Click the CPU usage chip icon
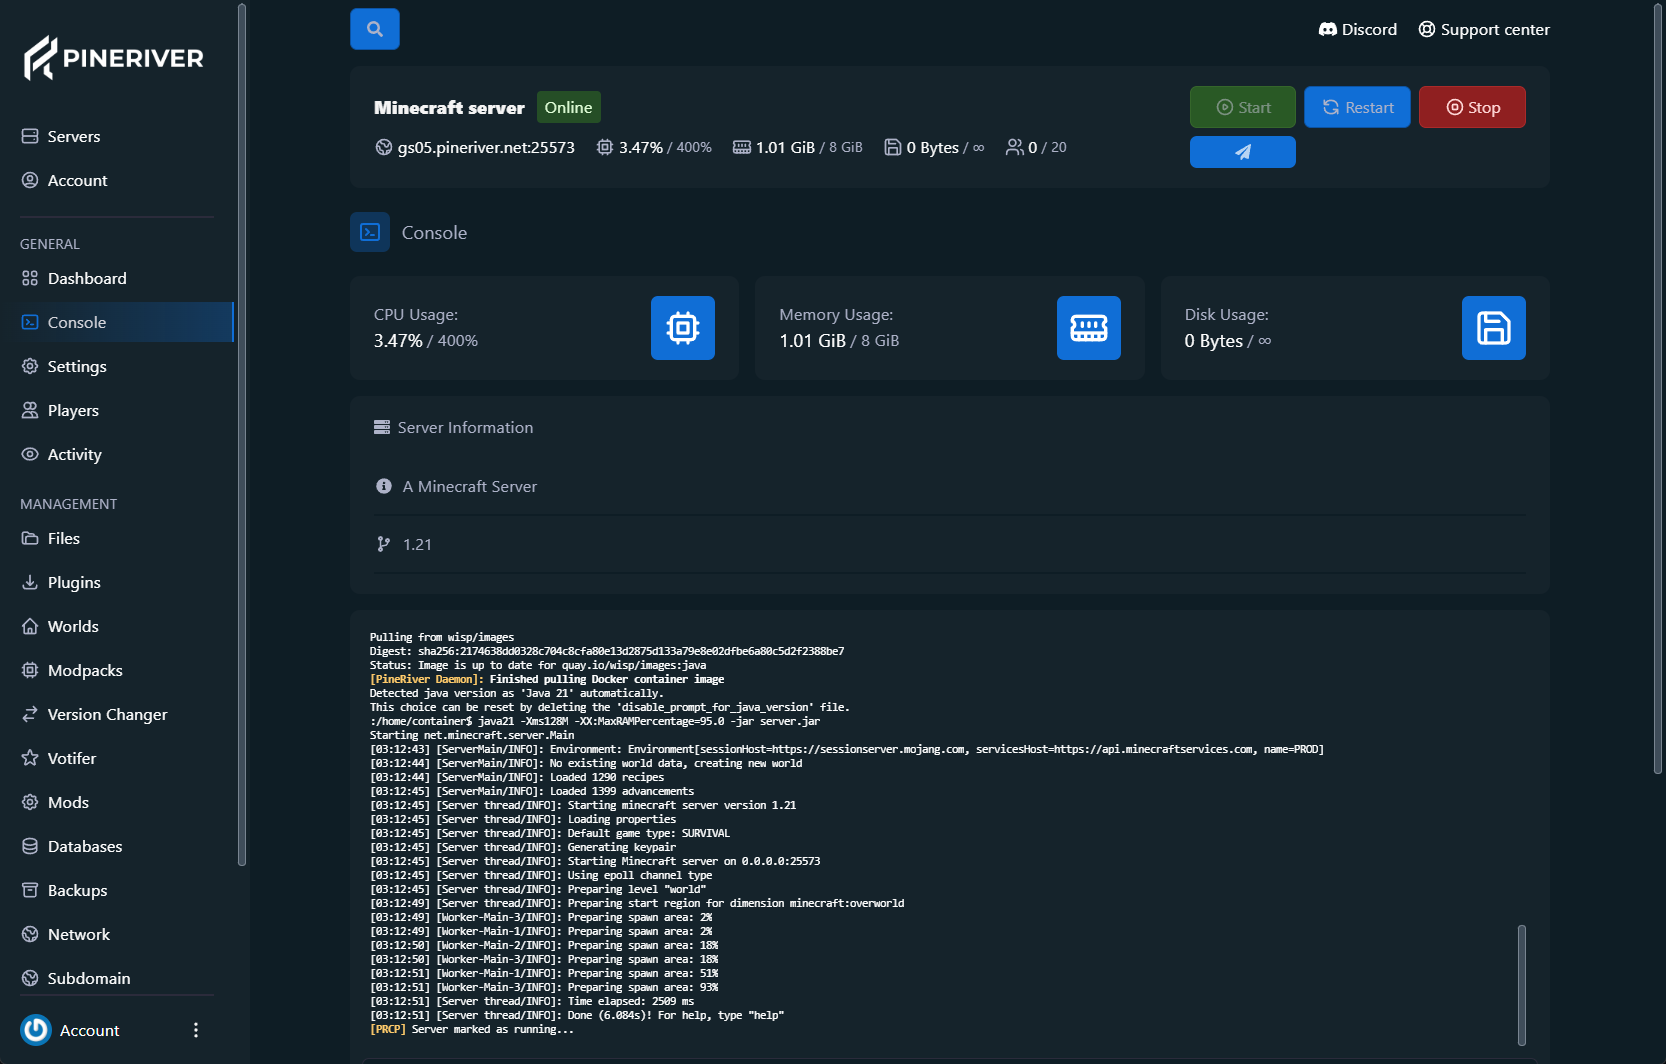 pyautogui.click(x=683, y=328)
